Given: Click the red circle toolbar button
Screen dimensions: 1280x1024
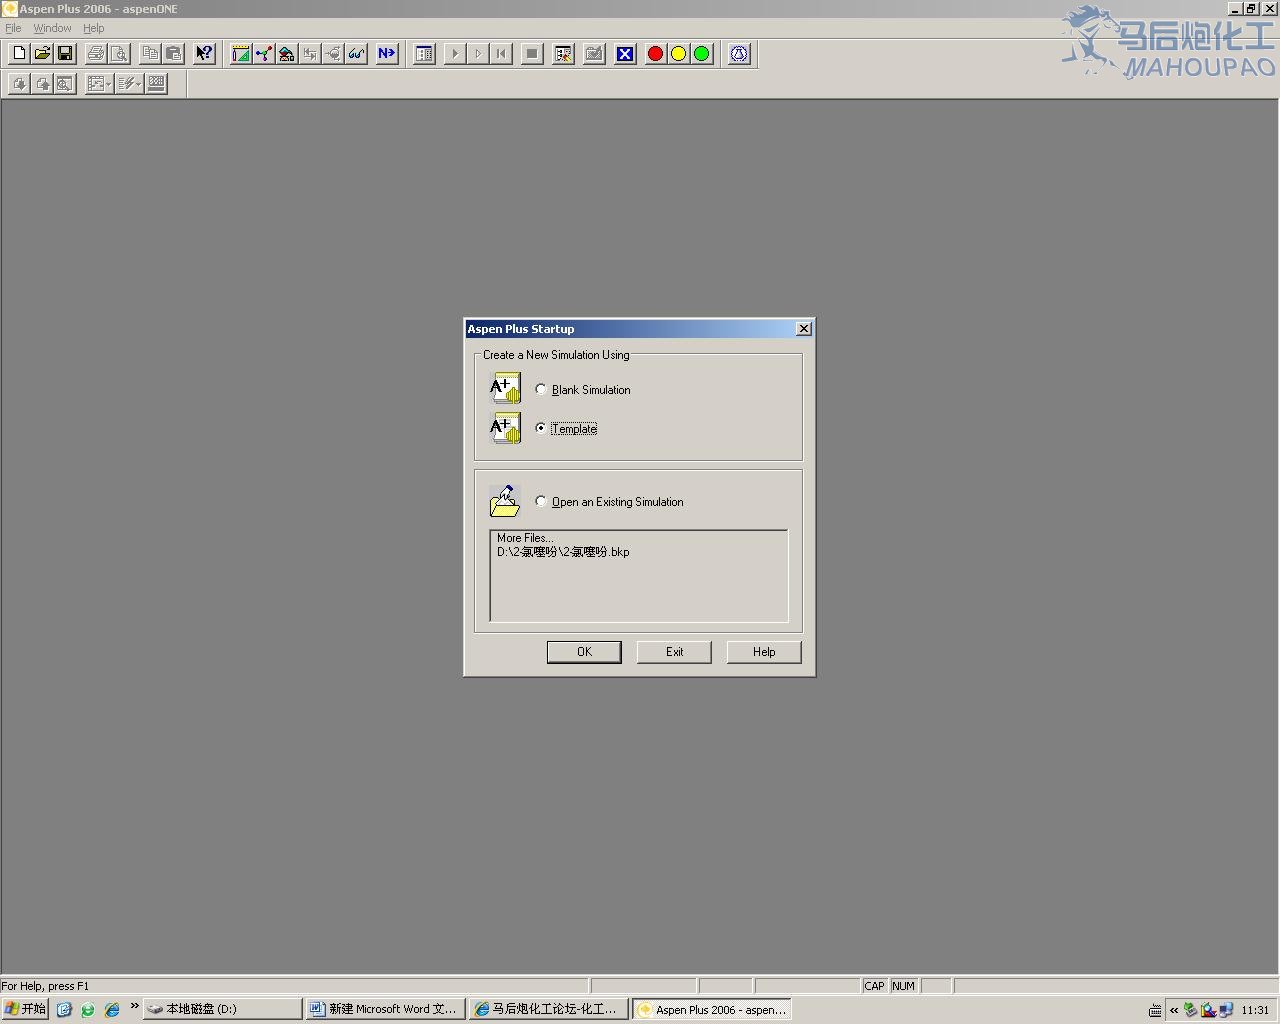Looking at the screenshot, I should pyautogui.click(x=656, y=54).
